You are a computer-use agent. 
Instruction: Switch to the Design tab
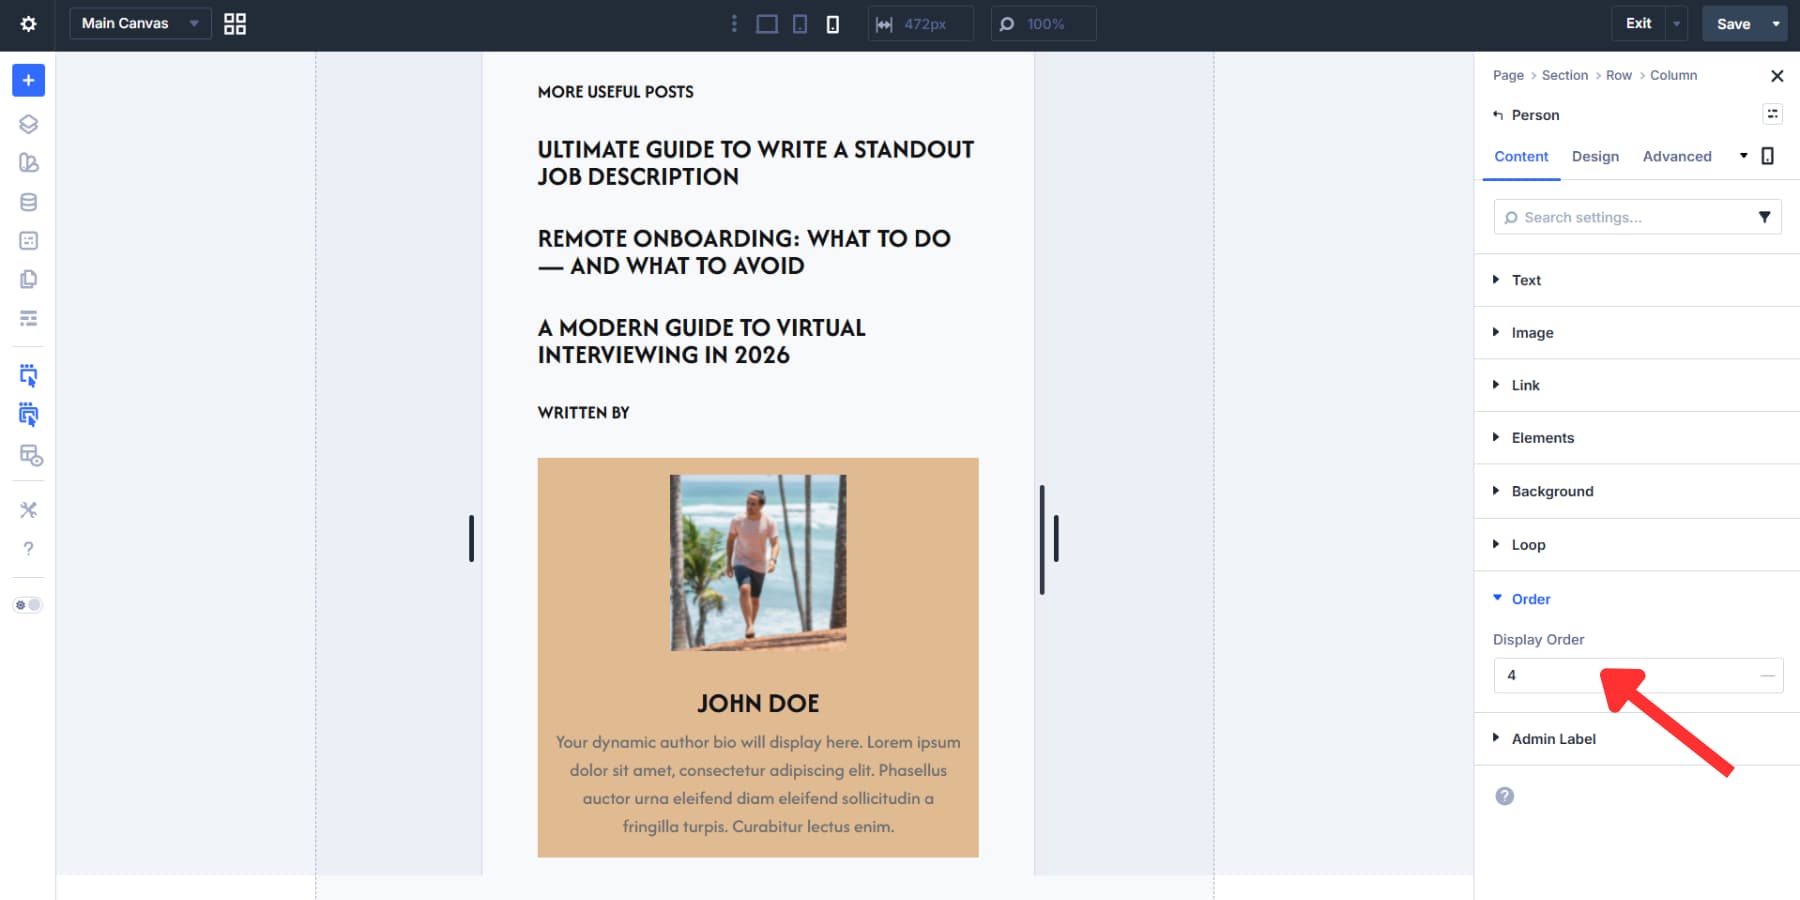(x=1595, y=156)
